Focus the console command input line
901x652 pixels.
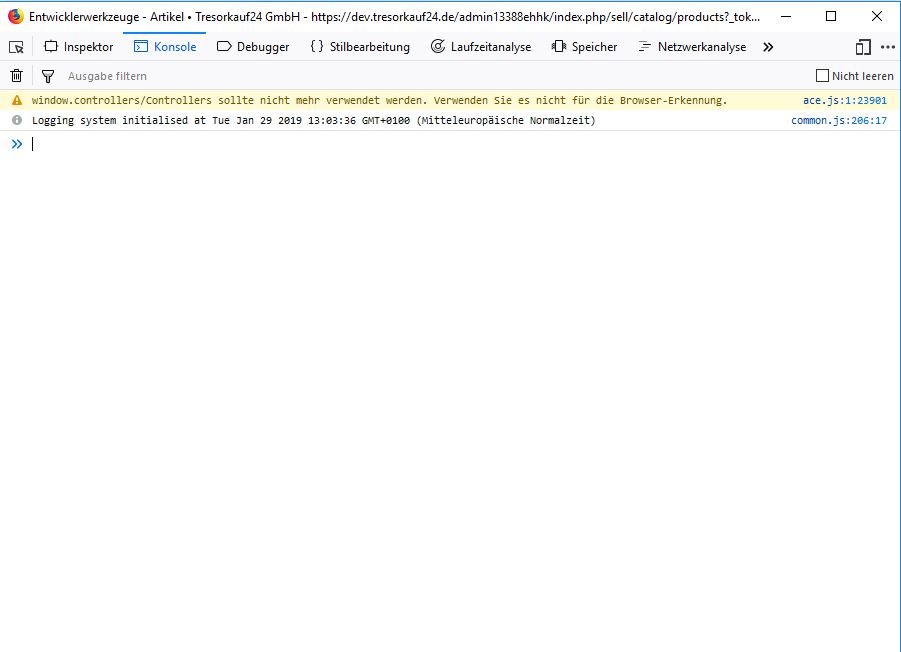point(460,144)
